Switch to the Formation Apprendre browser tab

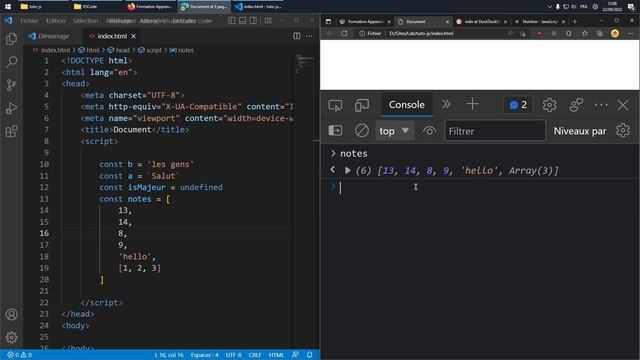(x=365, y=22)
